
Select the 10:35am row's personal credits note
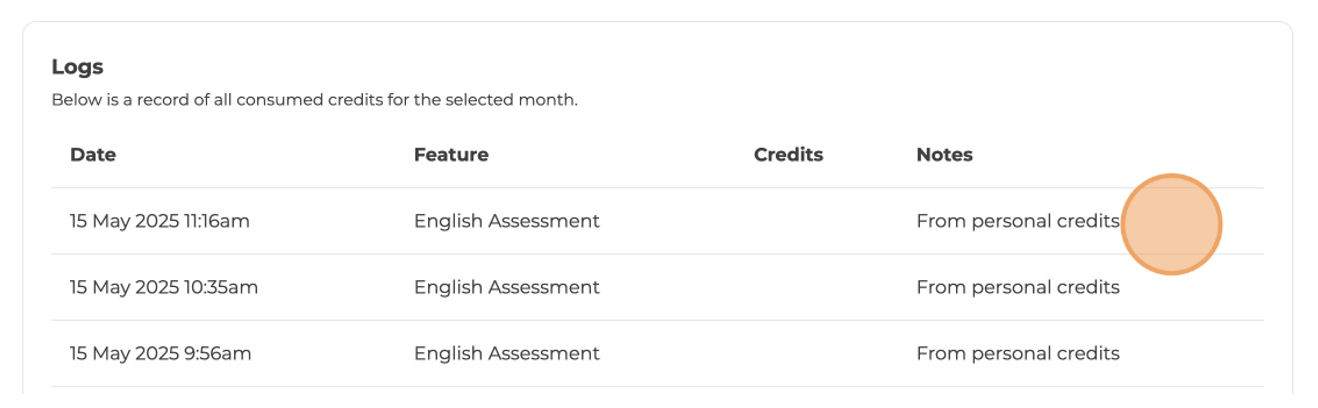tap(1017, 287)
